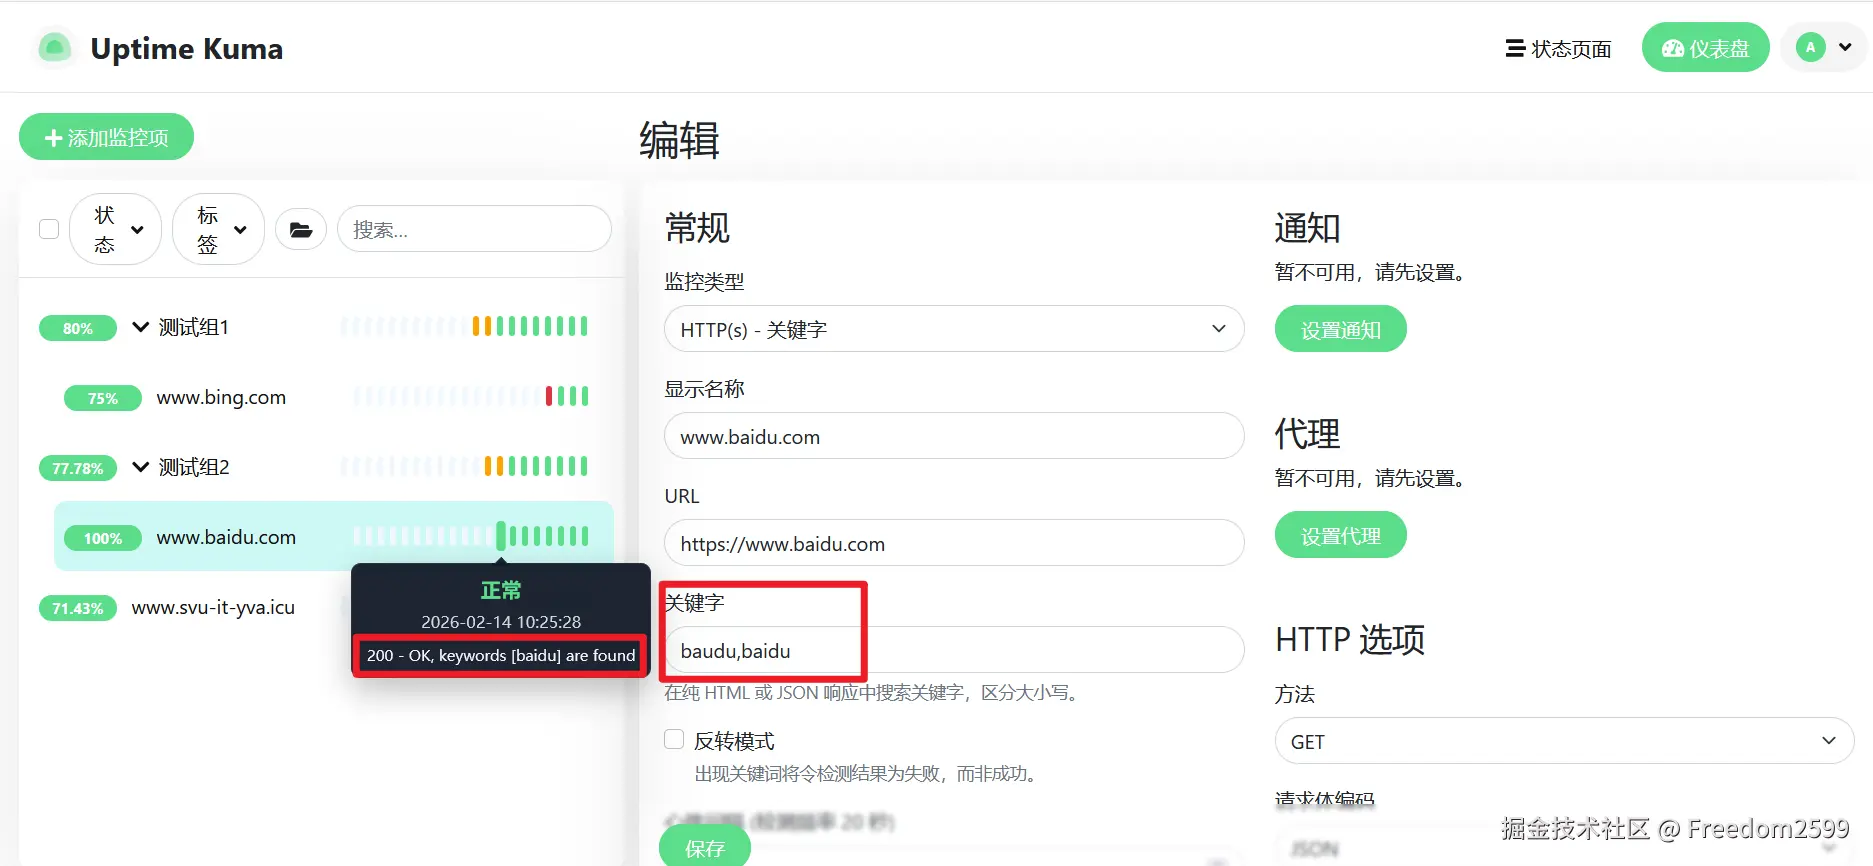The image size is (1873, 866).
Task: Enable the 反转模式 invert mode checkbox
Action: (674, 739)
